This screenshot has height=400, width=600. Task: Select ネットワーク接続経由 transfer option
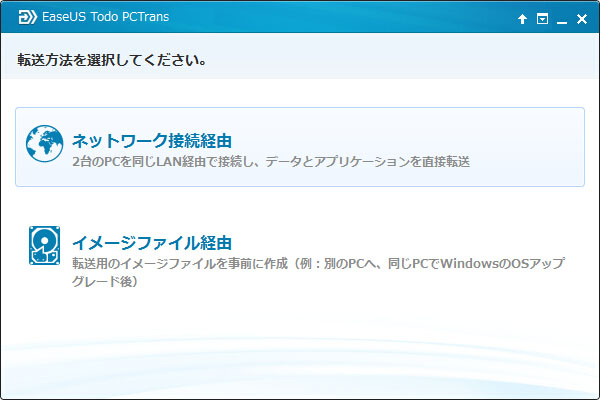(x=300, y=147)
